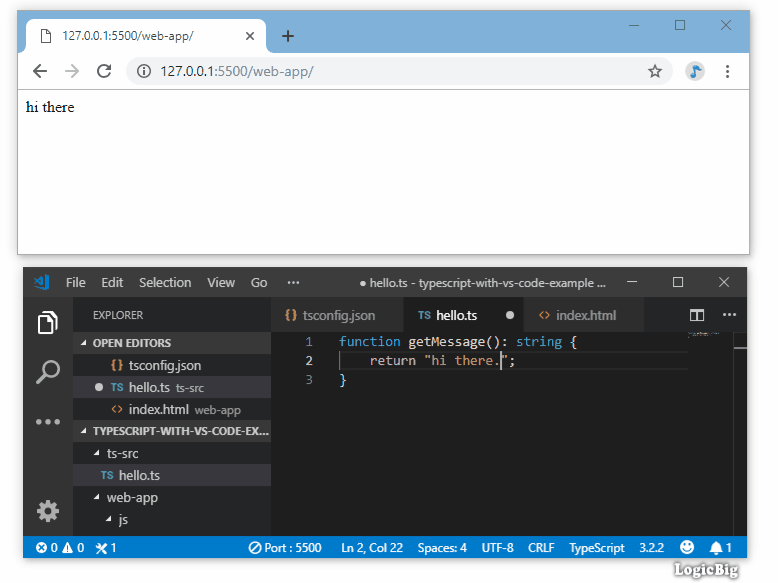Select hello.ts ts-src in Open Editors
Screen dimensions: 778x583
172,388
